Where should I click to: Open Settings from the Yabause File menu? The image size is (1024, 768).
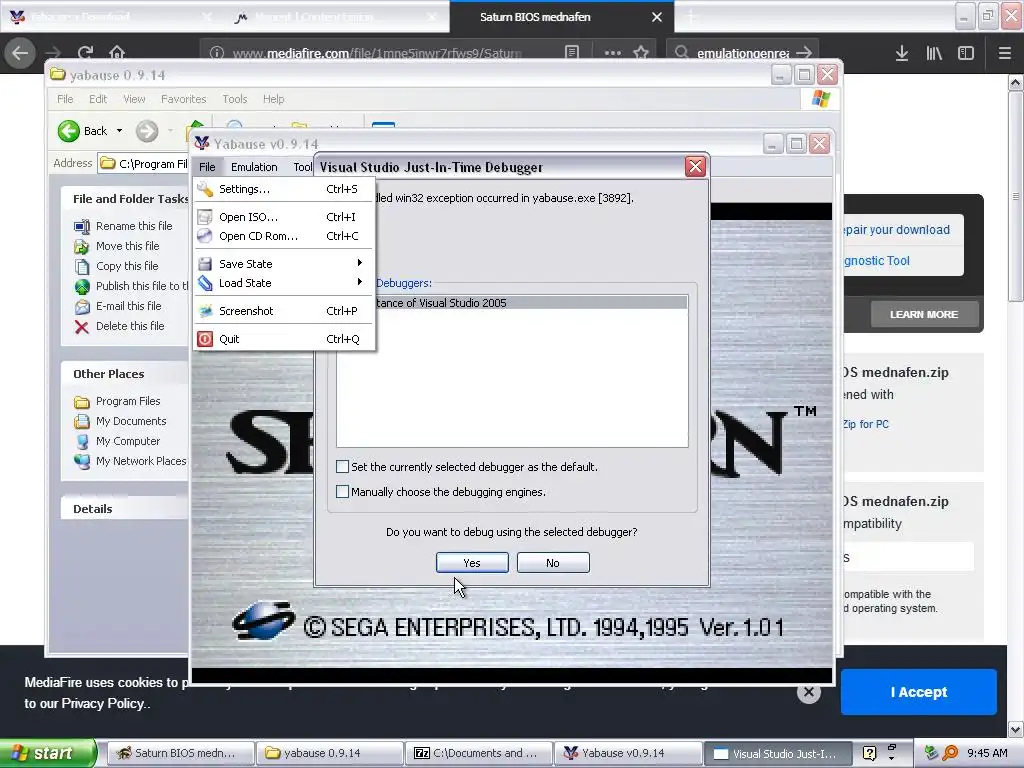[284, 189]
